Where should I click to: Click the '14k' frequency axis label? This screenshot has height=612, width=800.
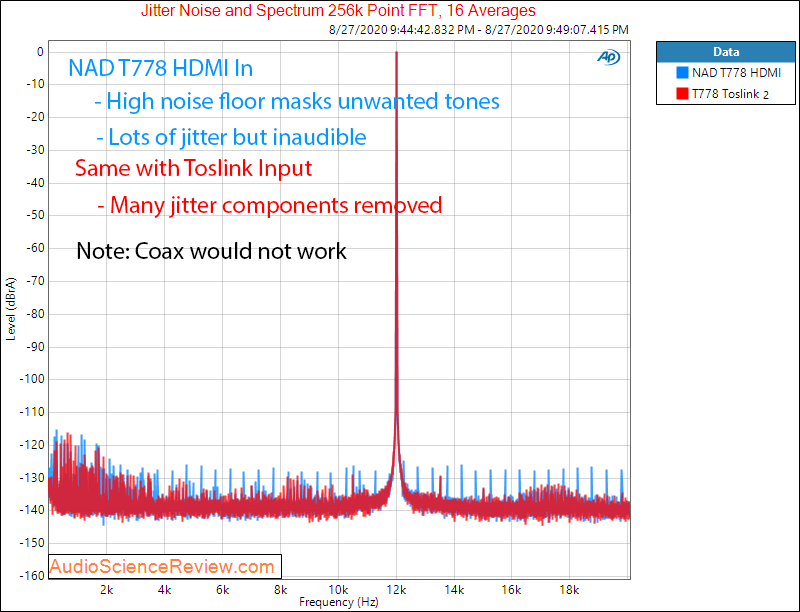point(454,590)
